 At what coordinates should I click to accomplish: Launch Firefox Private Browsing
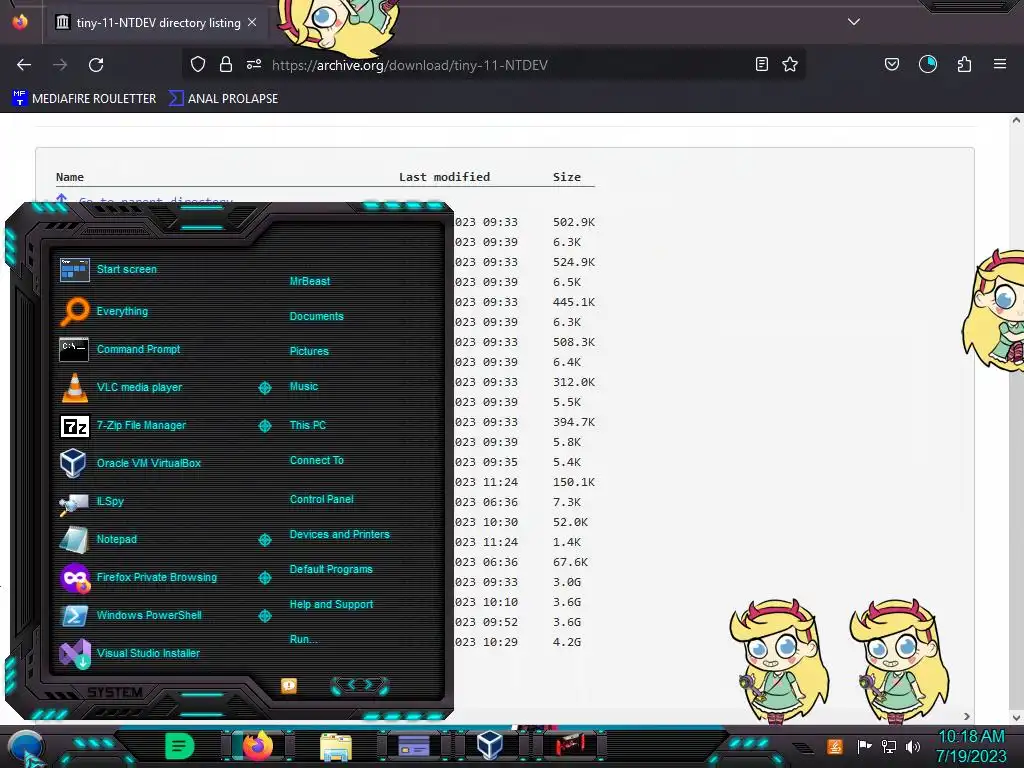(x=138, y=577)
